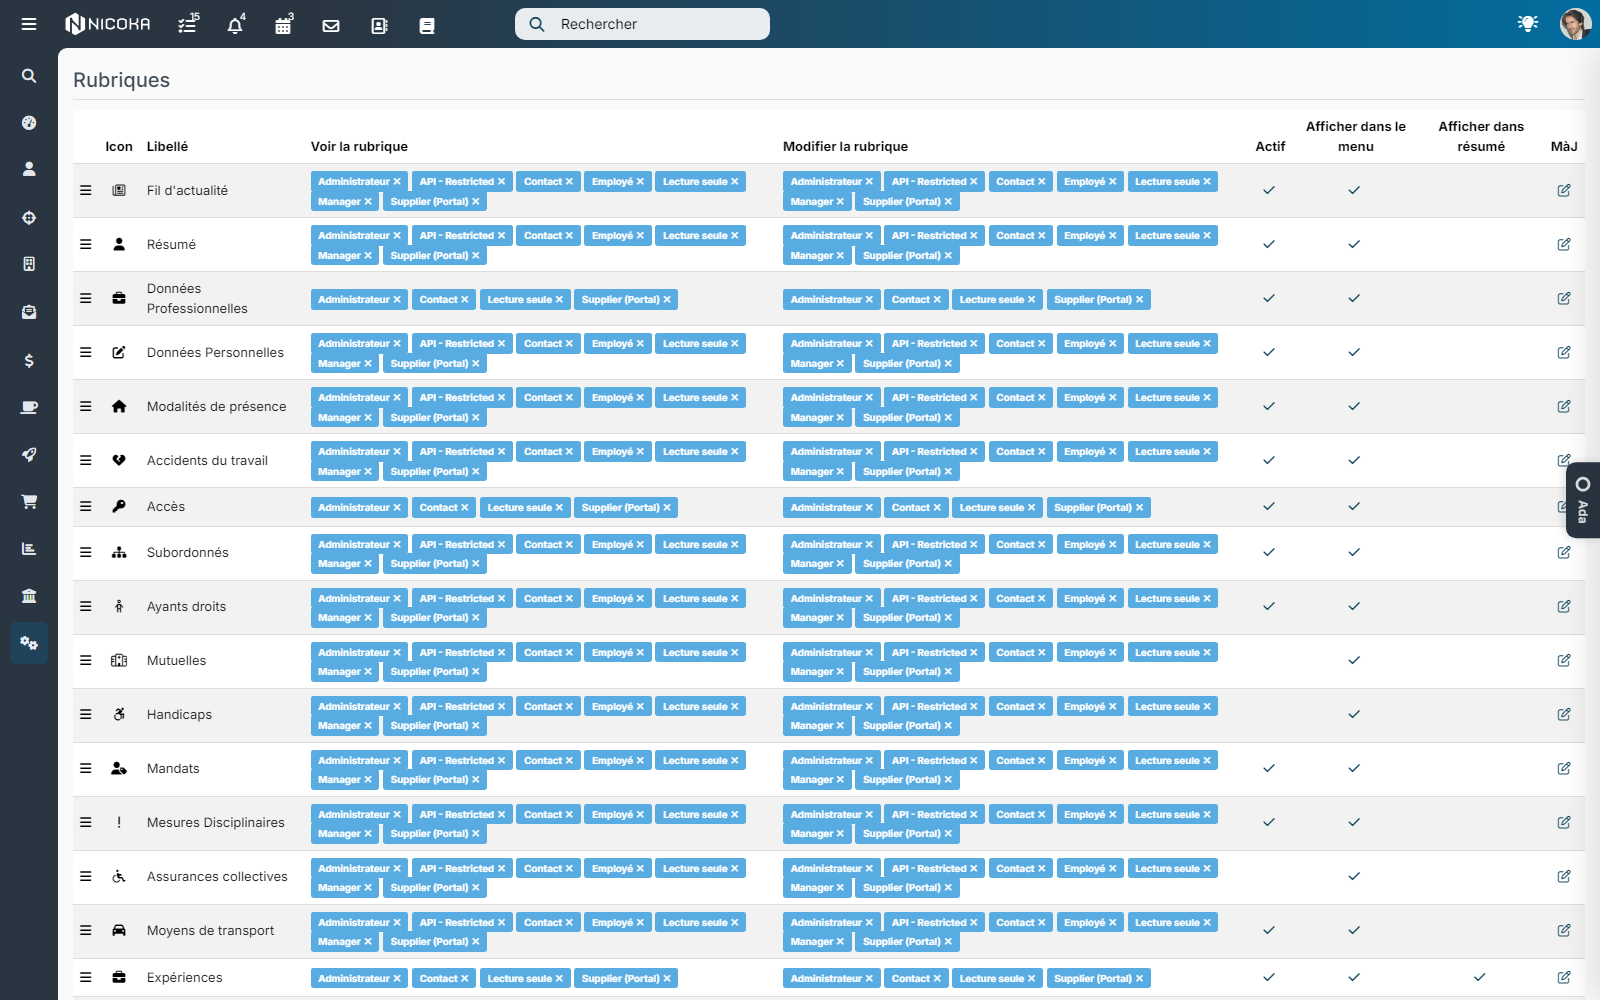
Task: Open the hamburger menu in top bar
Action: pos(29,24)
